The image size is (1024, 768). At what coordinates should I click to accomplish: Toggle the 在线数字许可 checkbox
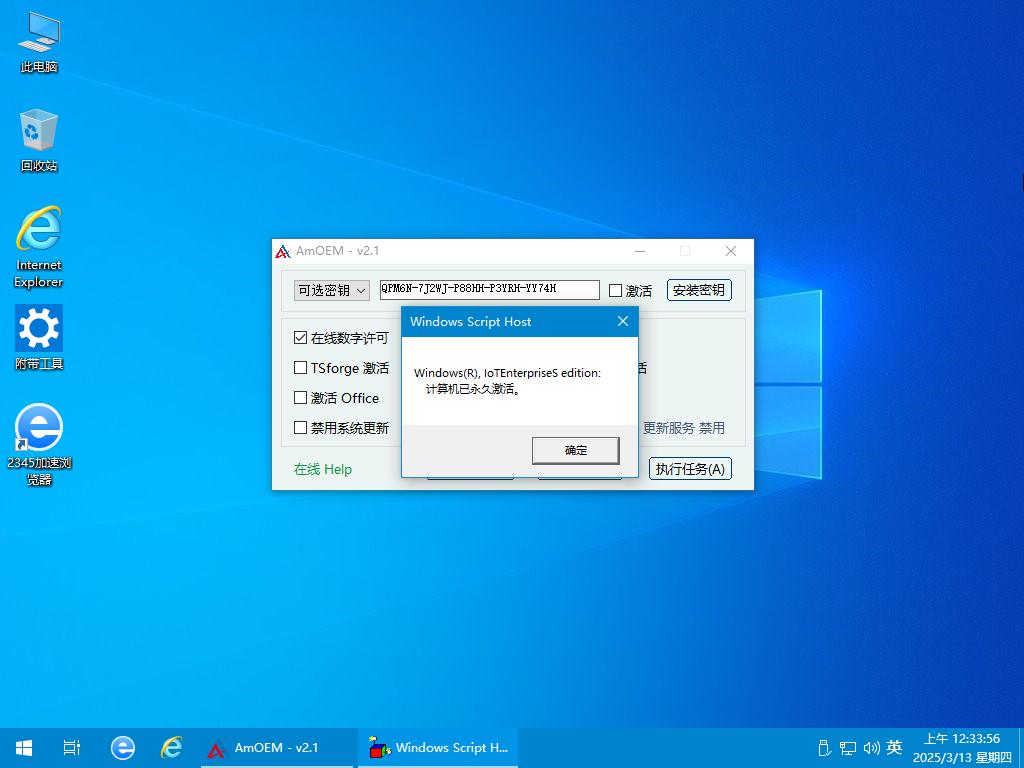point(300,338)
